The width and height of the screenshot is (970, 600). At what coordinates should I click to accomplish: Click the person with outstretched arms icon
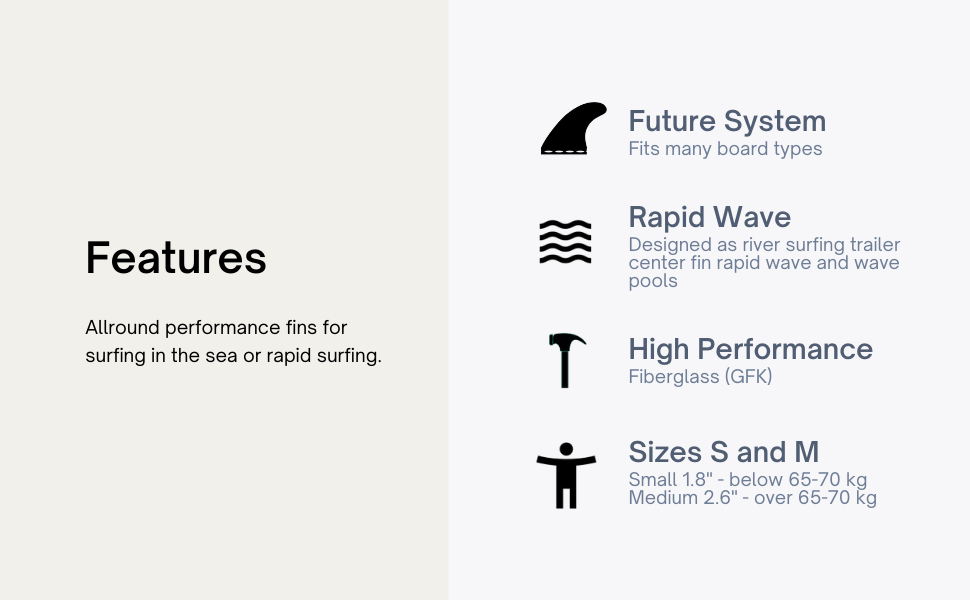point(566,476)
